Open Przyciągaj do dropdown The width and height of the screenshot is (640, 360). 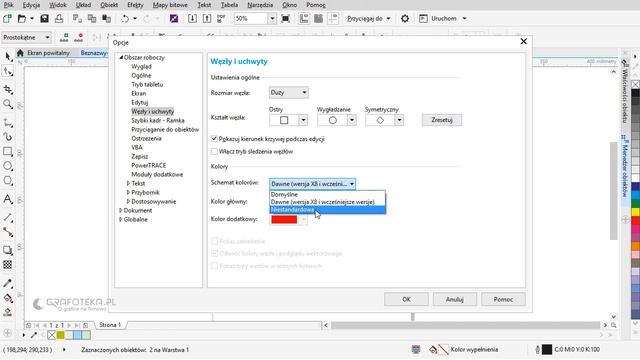coord(369,18)
